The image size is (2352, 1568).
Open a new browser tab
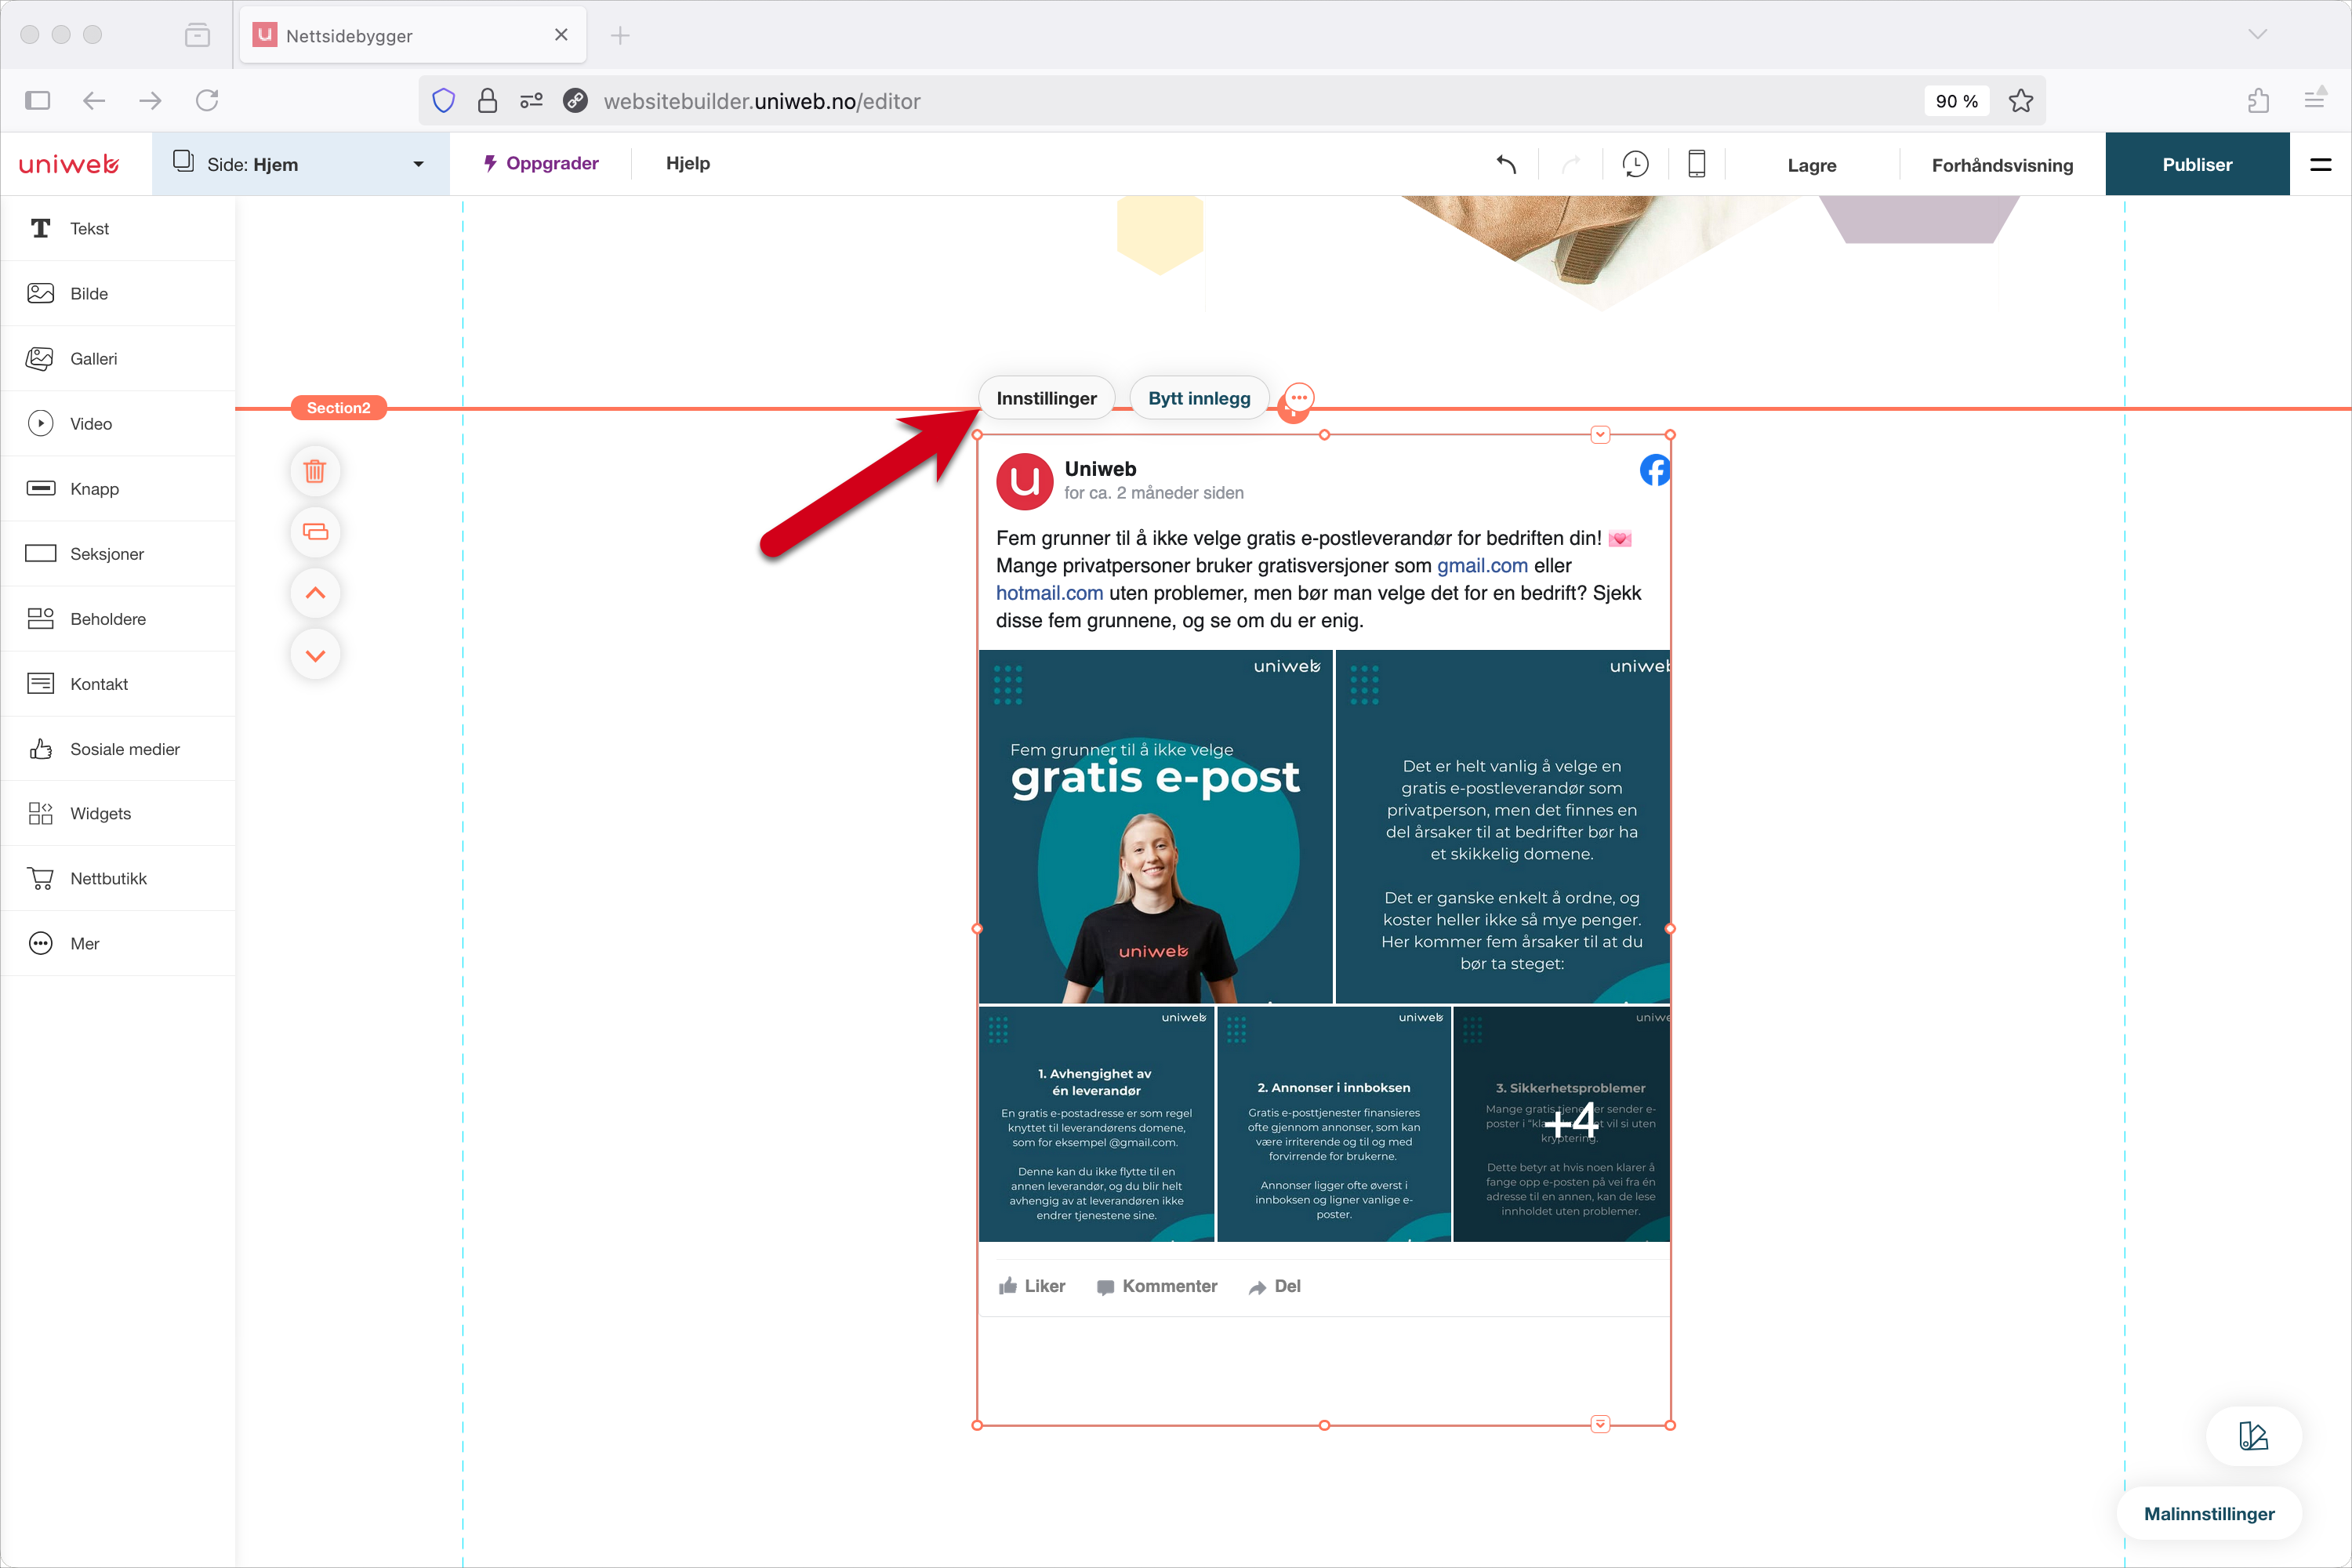(x=620, y=35)
